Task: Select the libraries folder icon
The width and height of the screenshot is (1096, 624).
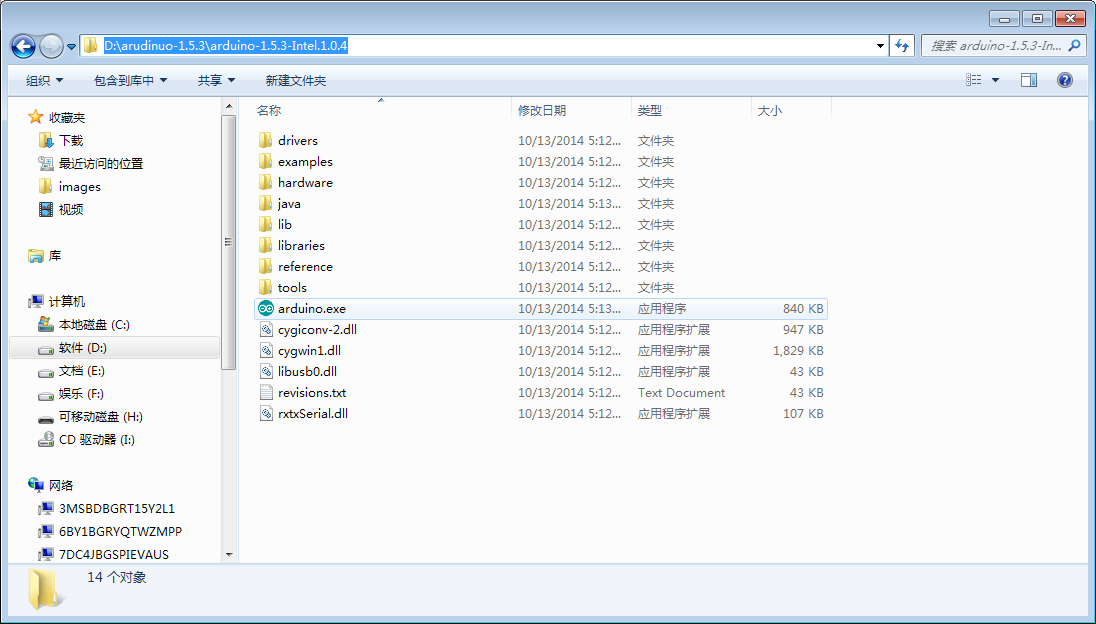Action: coord(266,245)
